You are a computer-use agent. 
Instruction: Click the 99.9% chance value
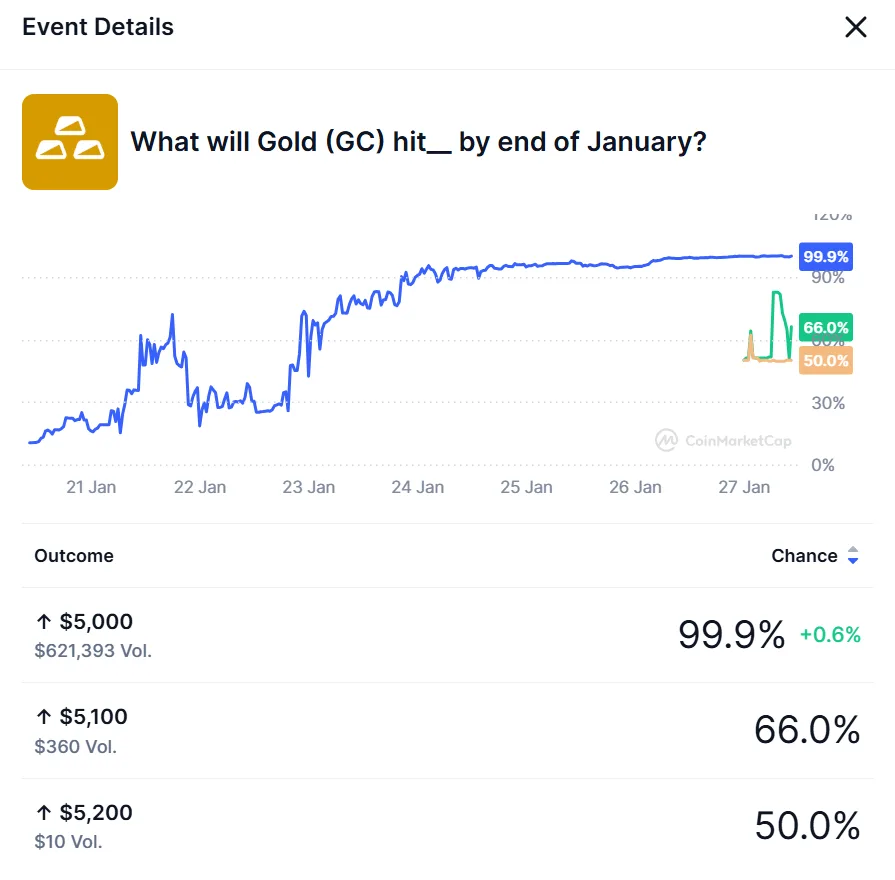(731, 633)
